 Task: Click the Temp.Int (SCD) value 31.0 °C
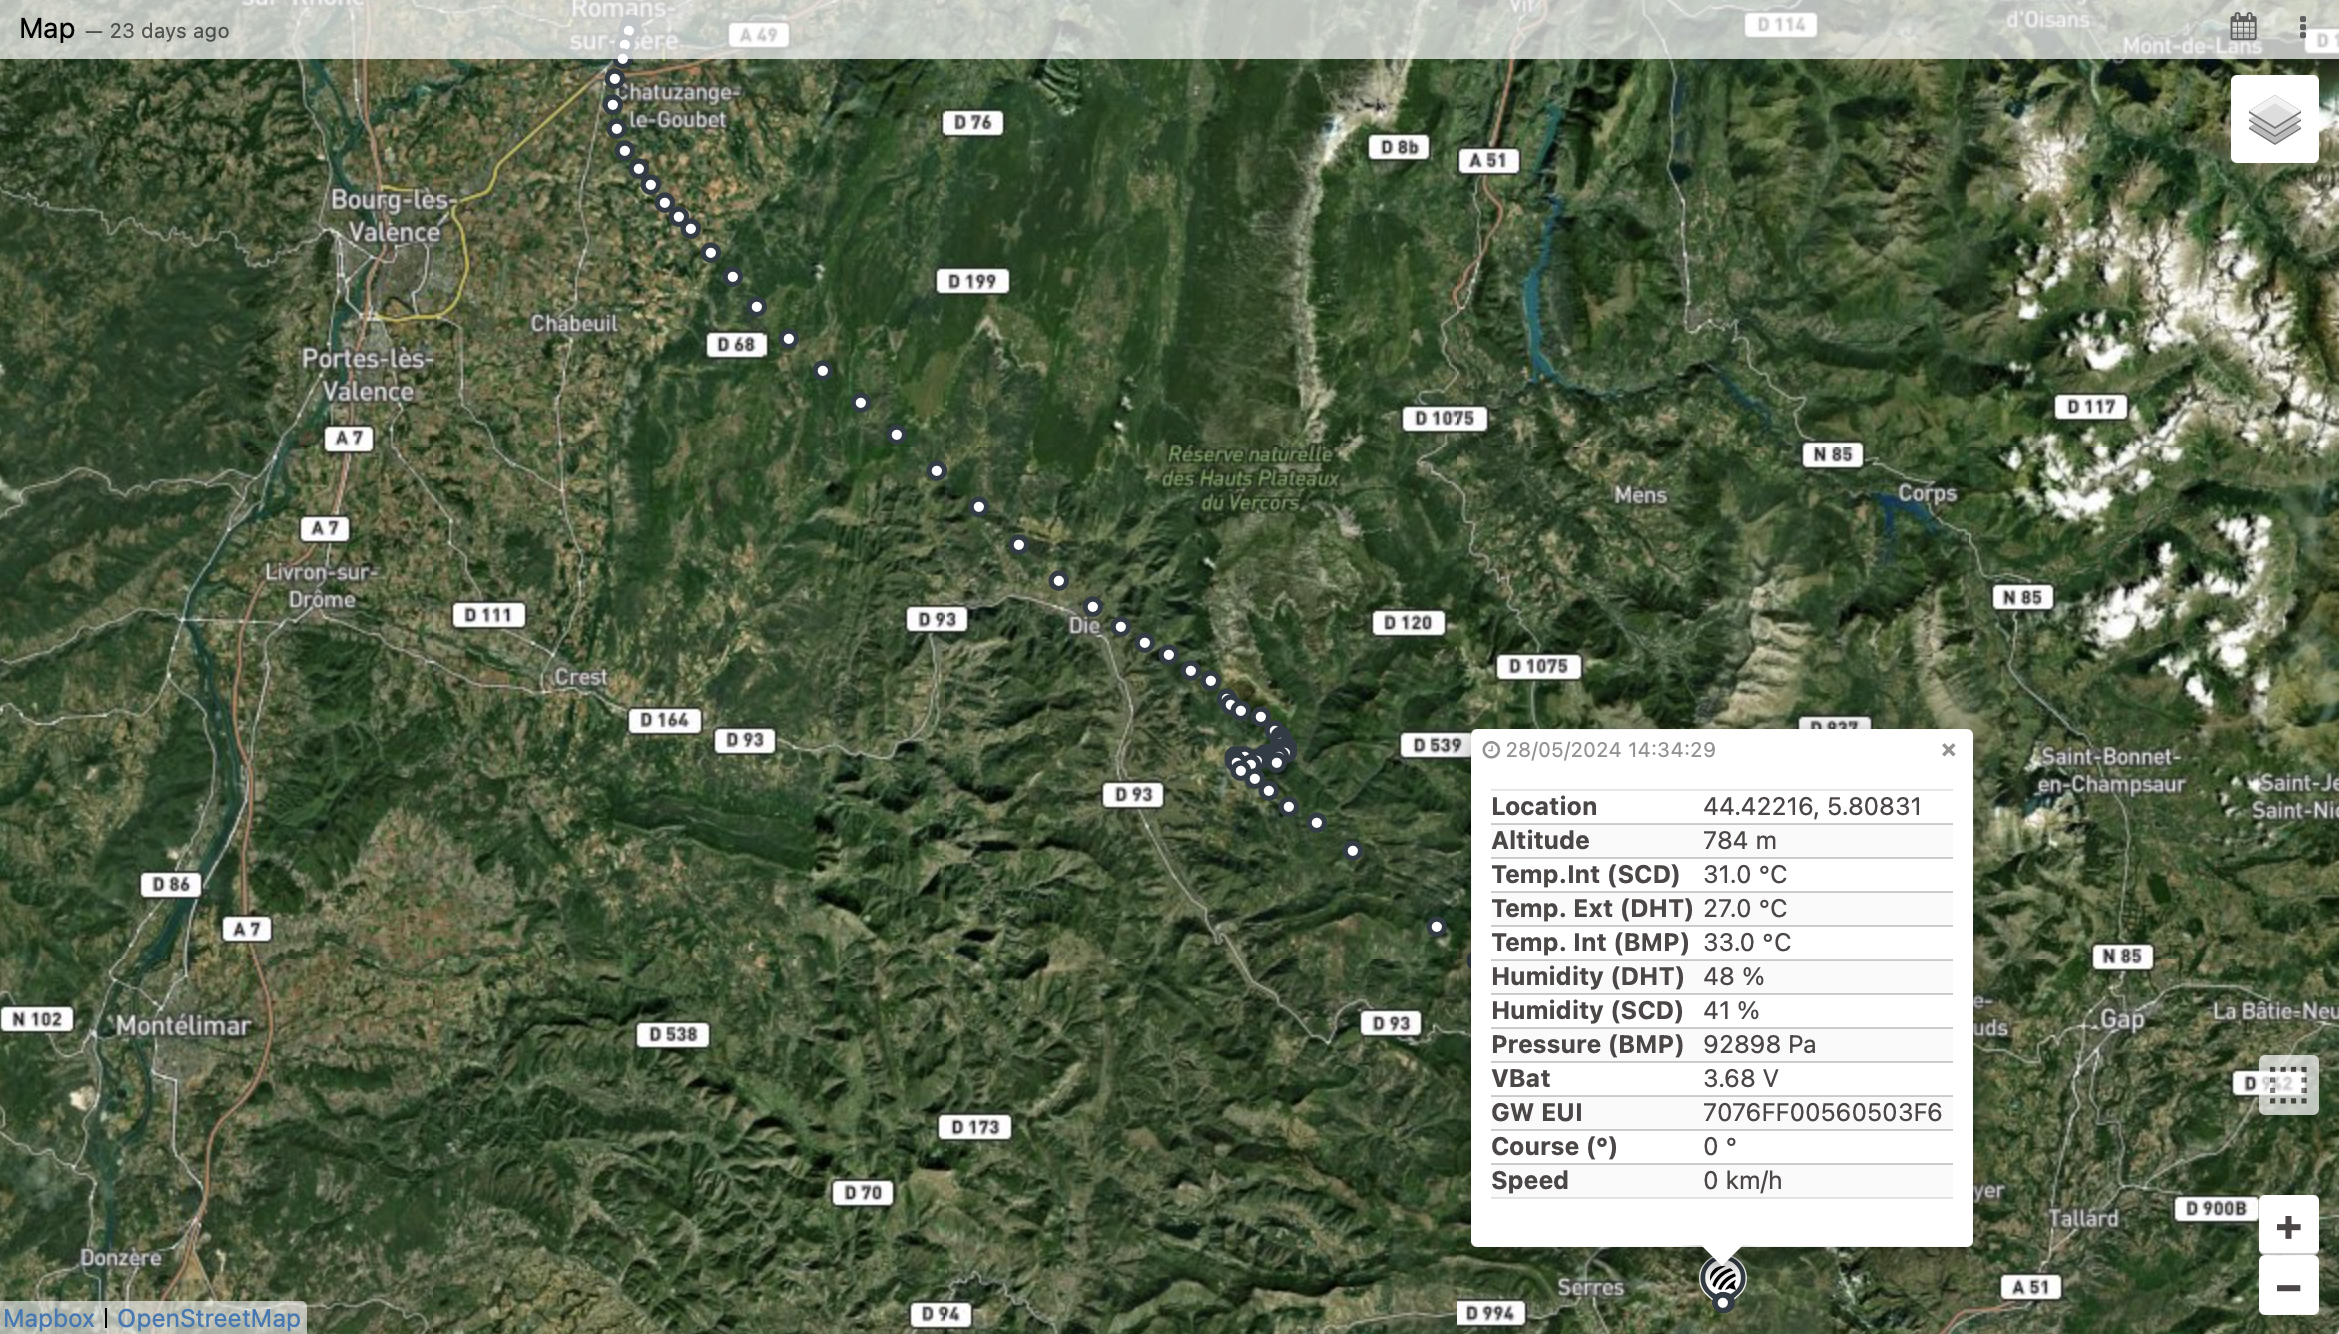click(1744, 874)
